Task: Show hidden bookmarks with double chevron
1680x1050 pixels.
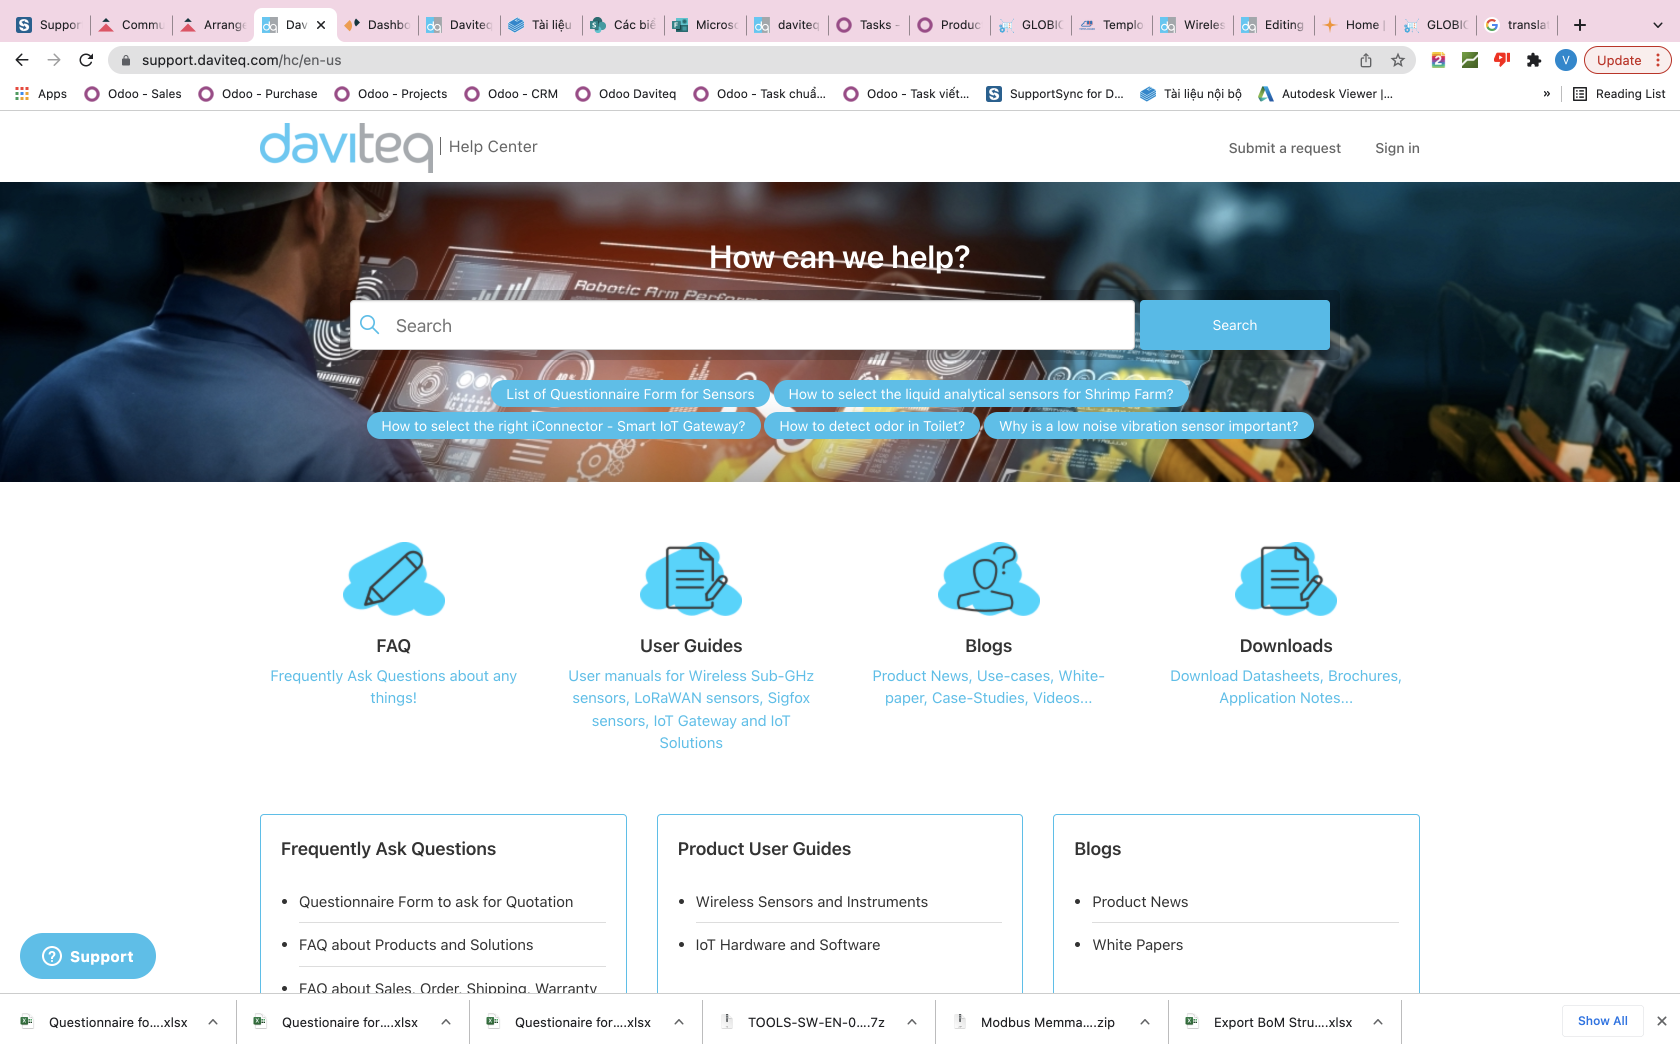Action: (1547, 94)
